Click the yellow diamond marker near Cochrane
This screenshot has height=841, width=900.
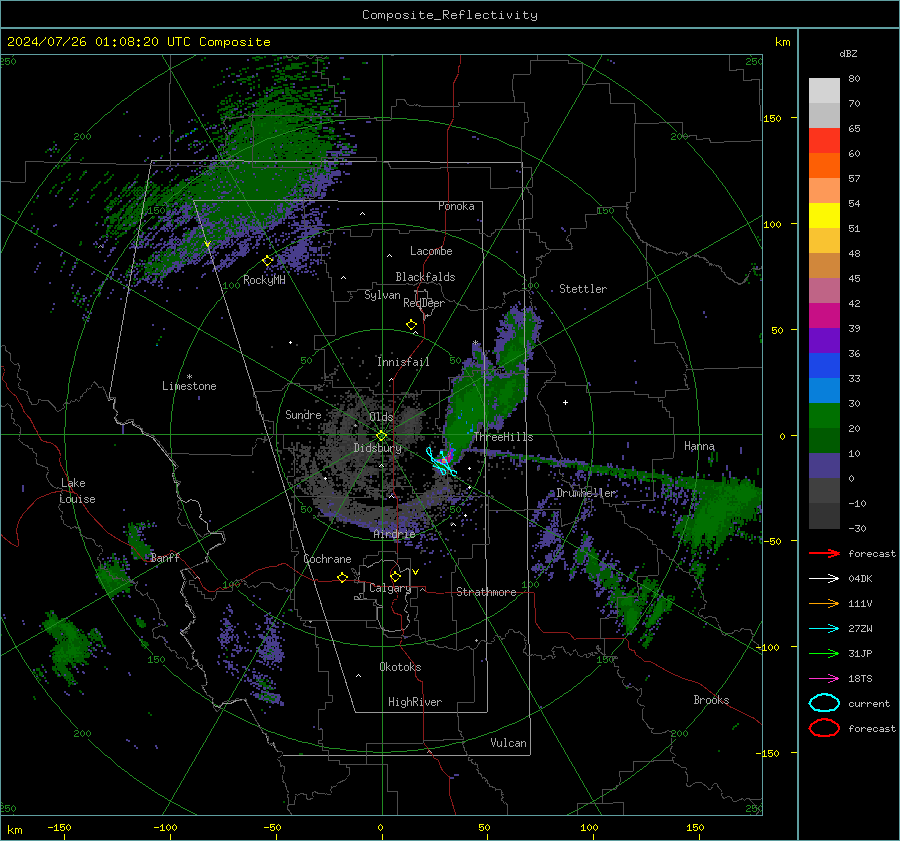point(343,578)
